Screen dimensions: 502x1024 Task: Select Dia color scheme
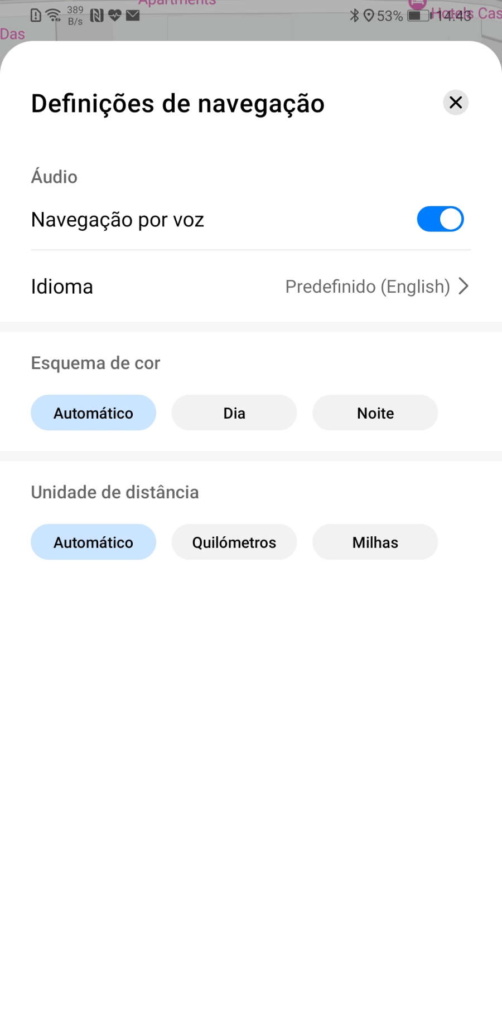(x=234, y=413)
